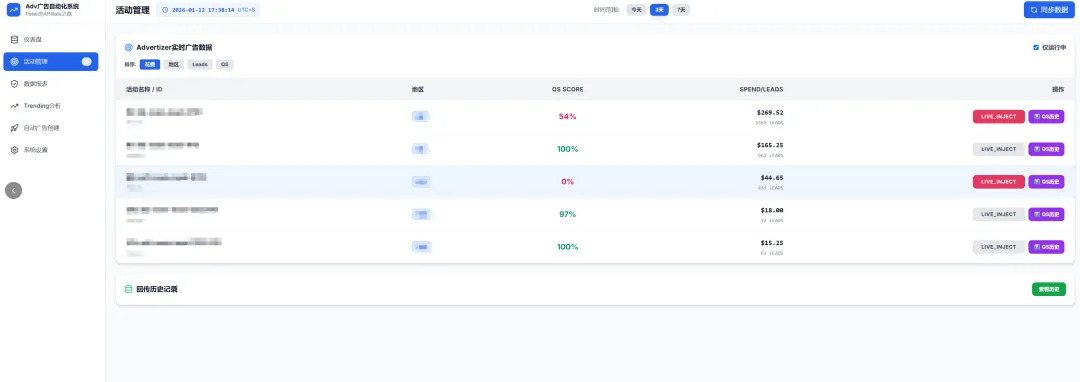Click the region tag in the 97% row
The height and width of the screenshot is (382, 1080).
(422, 214)
